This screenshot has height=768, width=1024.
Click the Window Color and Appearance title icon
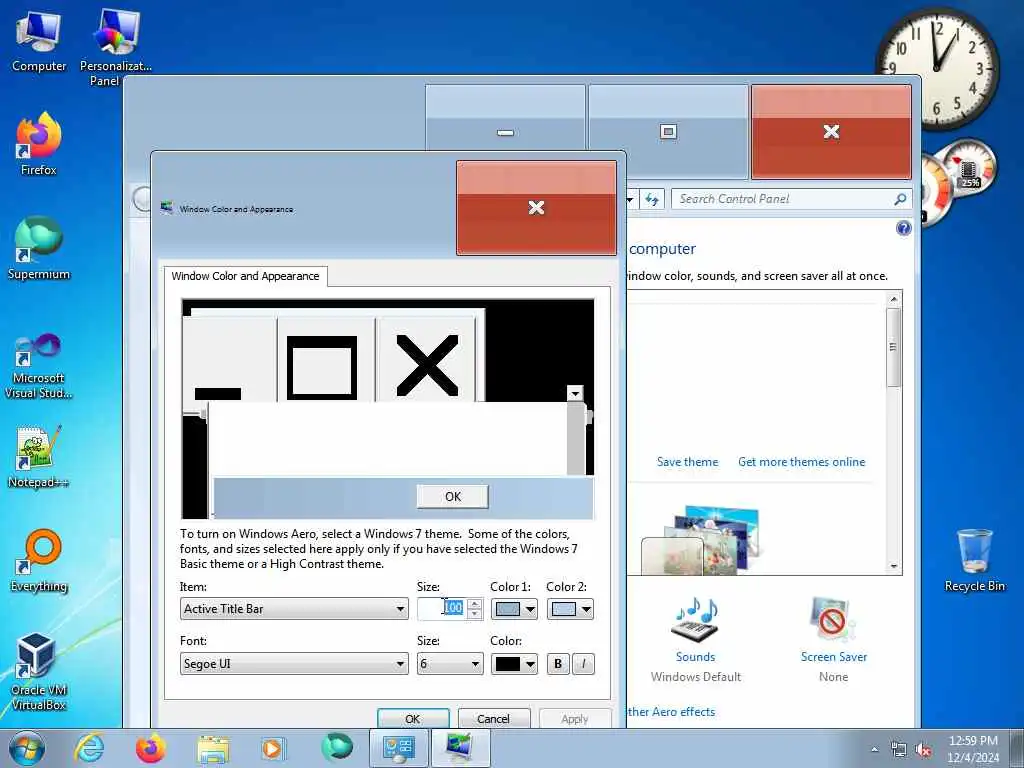[x=167, y=208]
